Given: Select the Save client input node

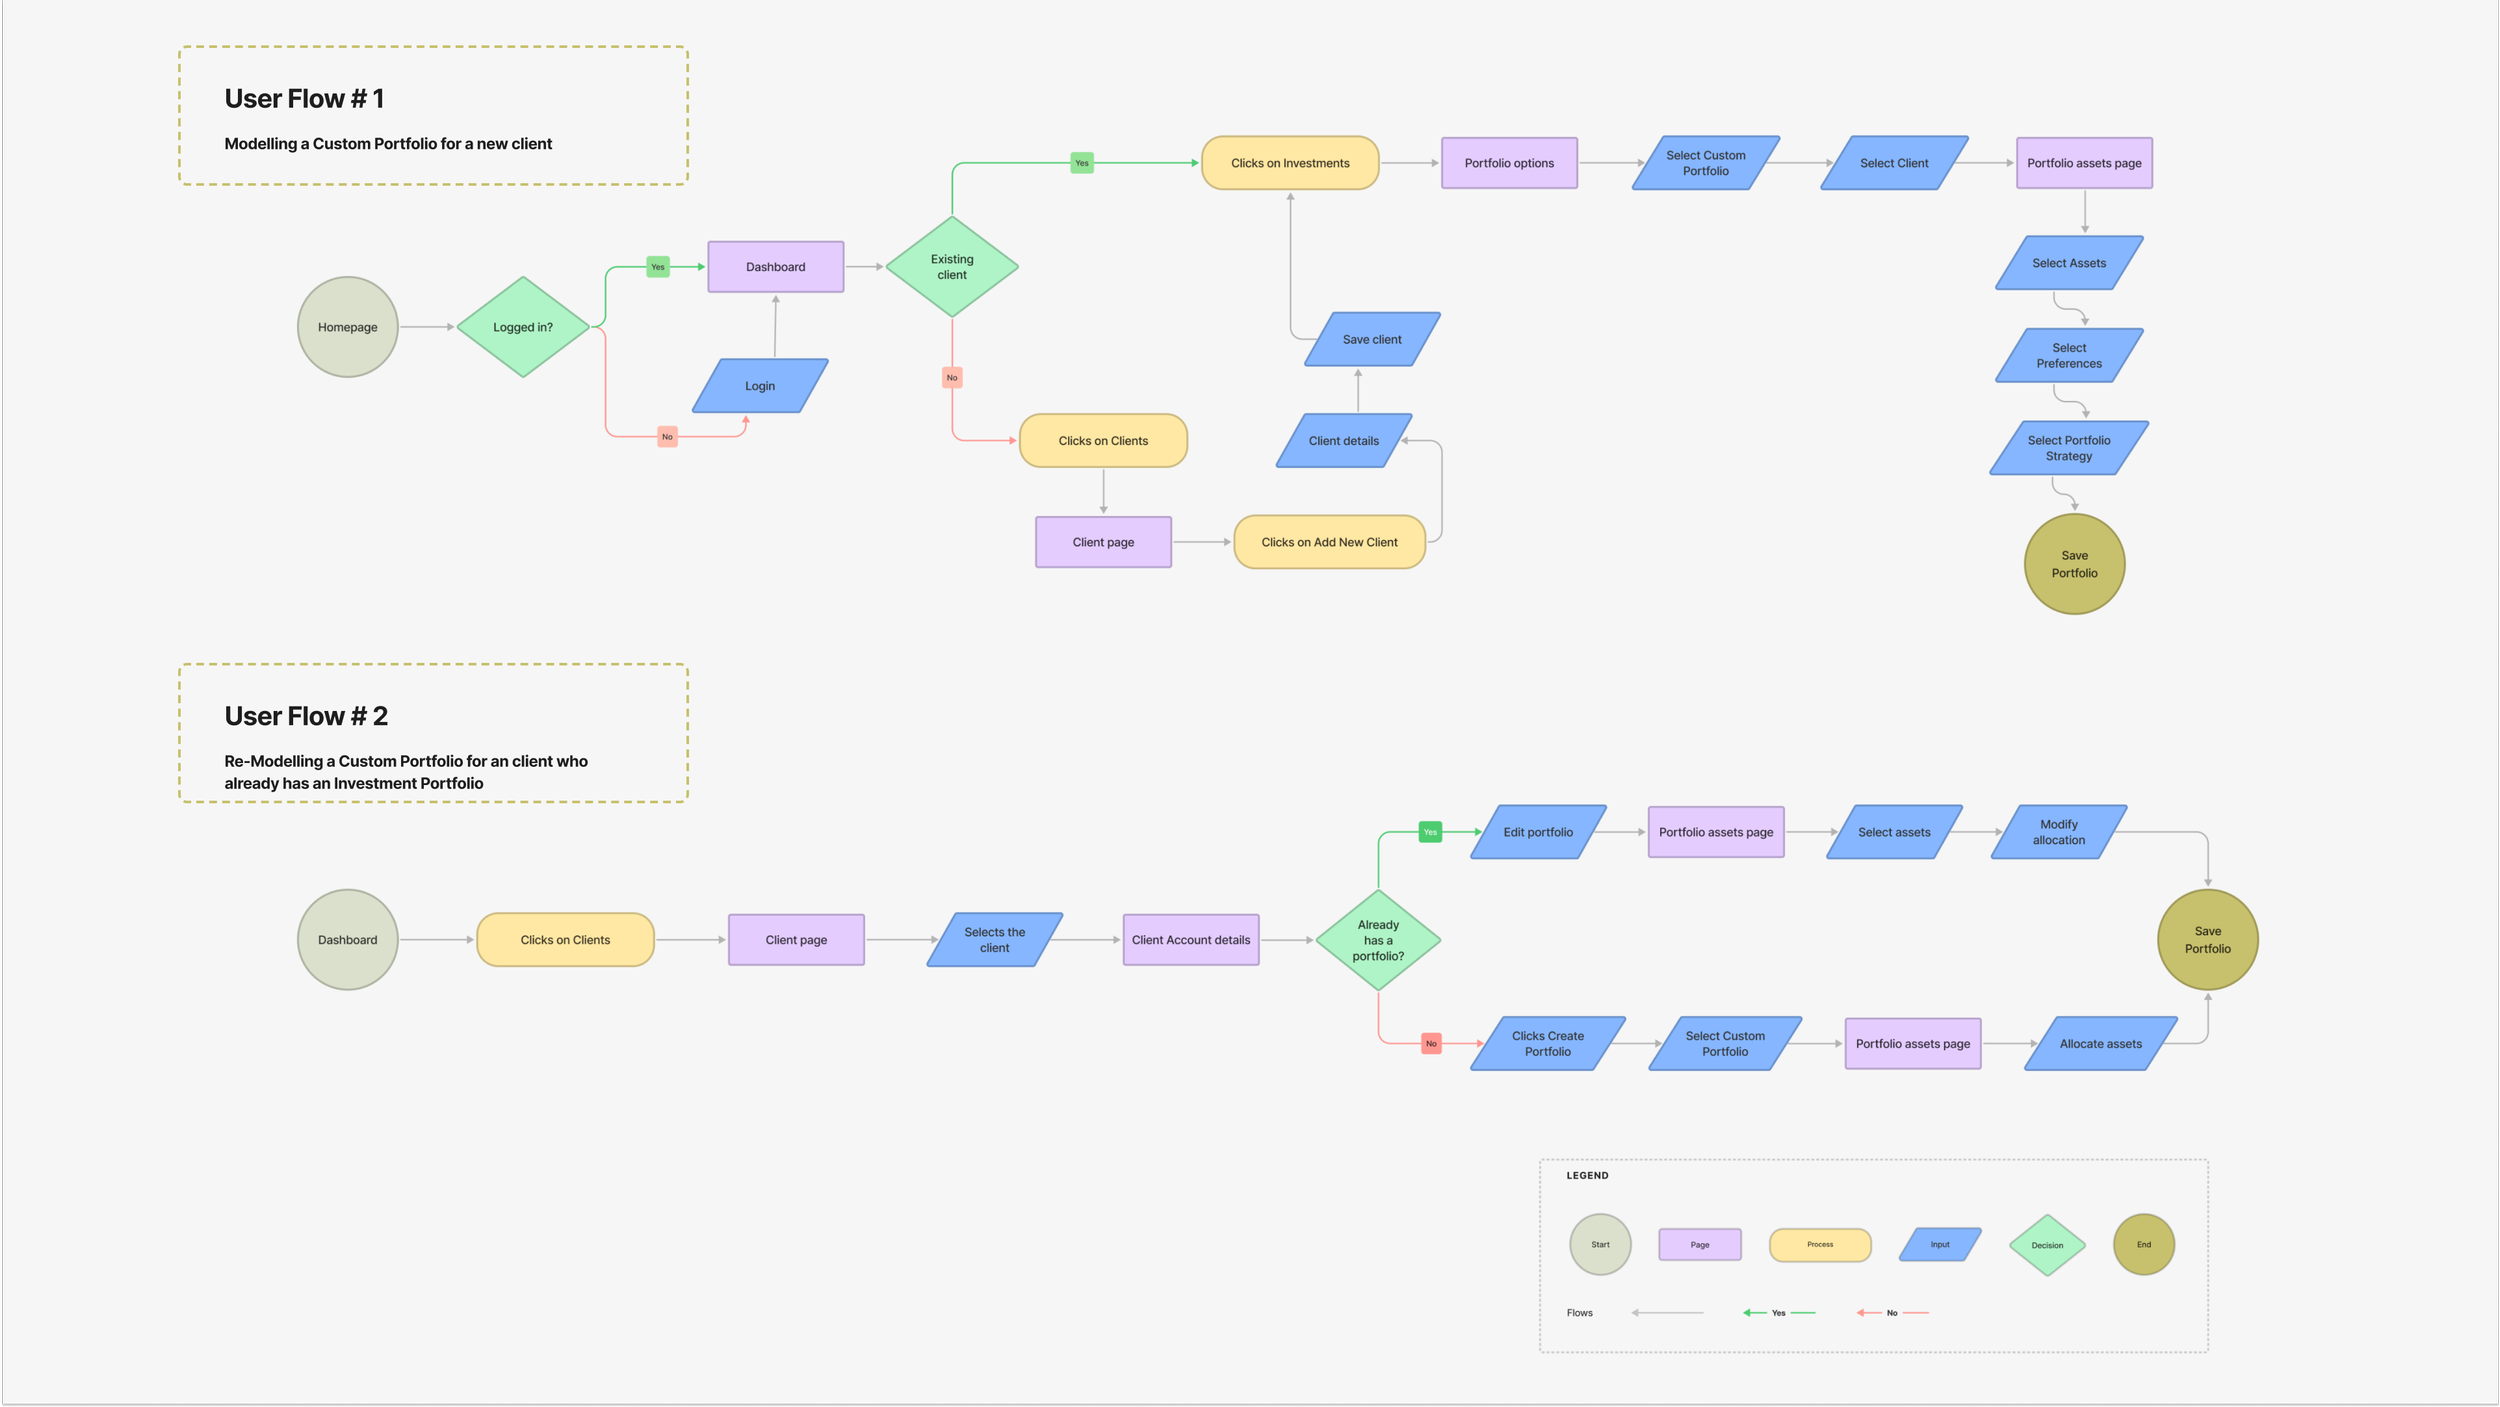Looking at the screenshot, I should tap(1372, 340).
